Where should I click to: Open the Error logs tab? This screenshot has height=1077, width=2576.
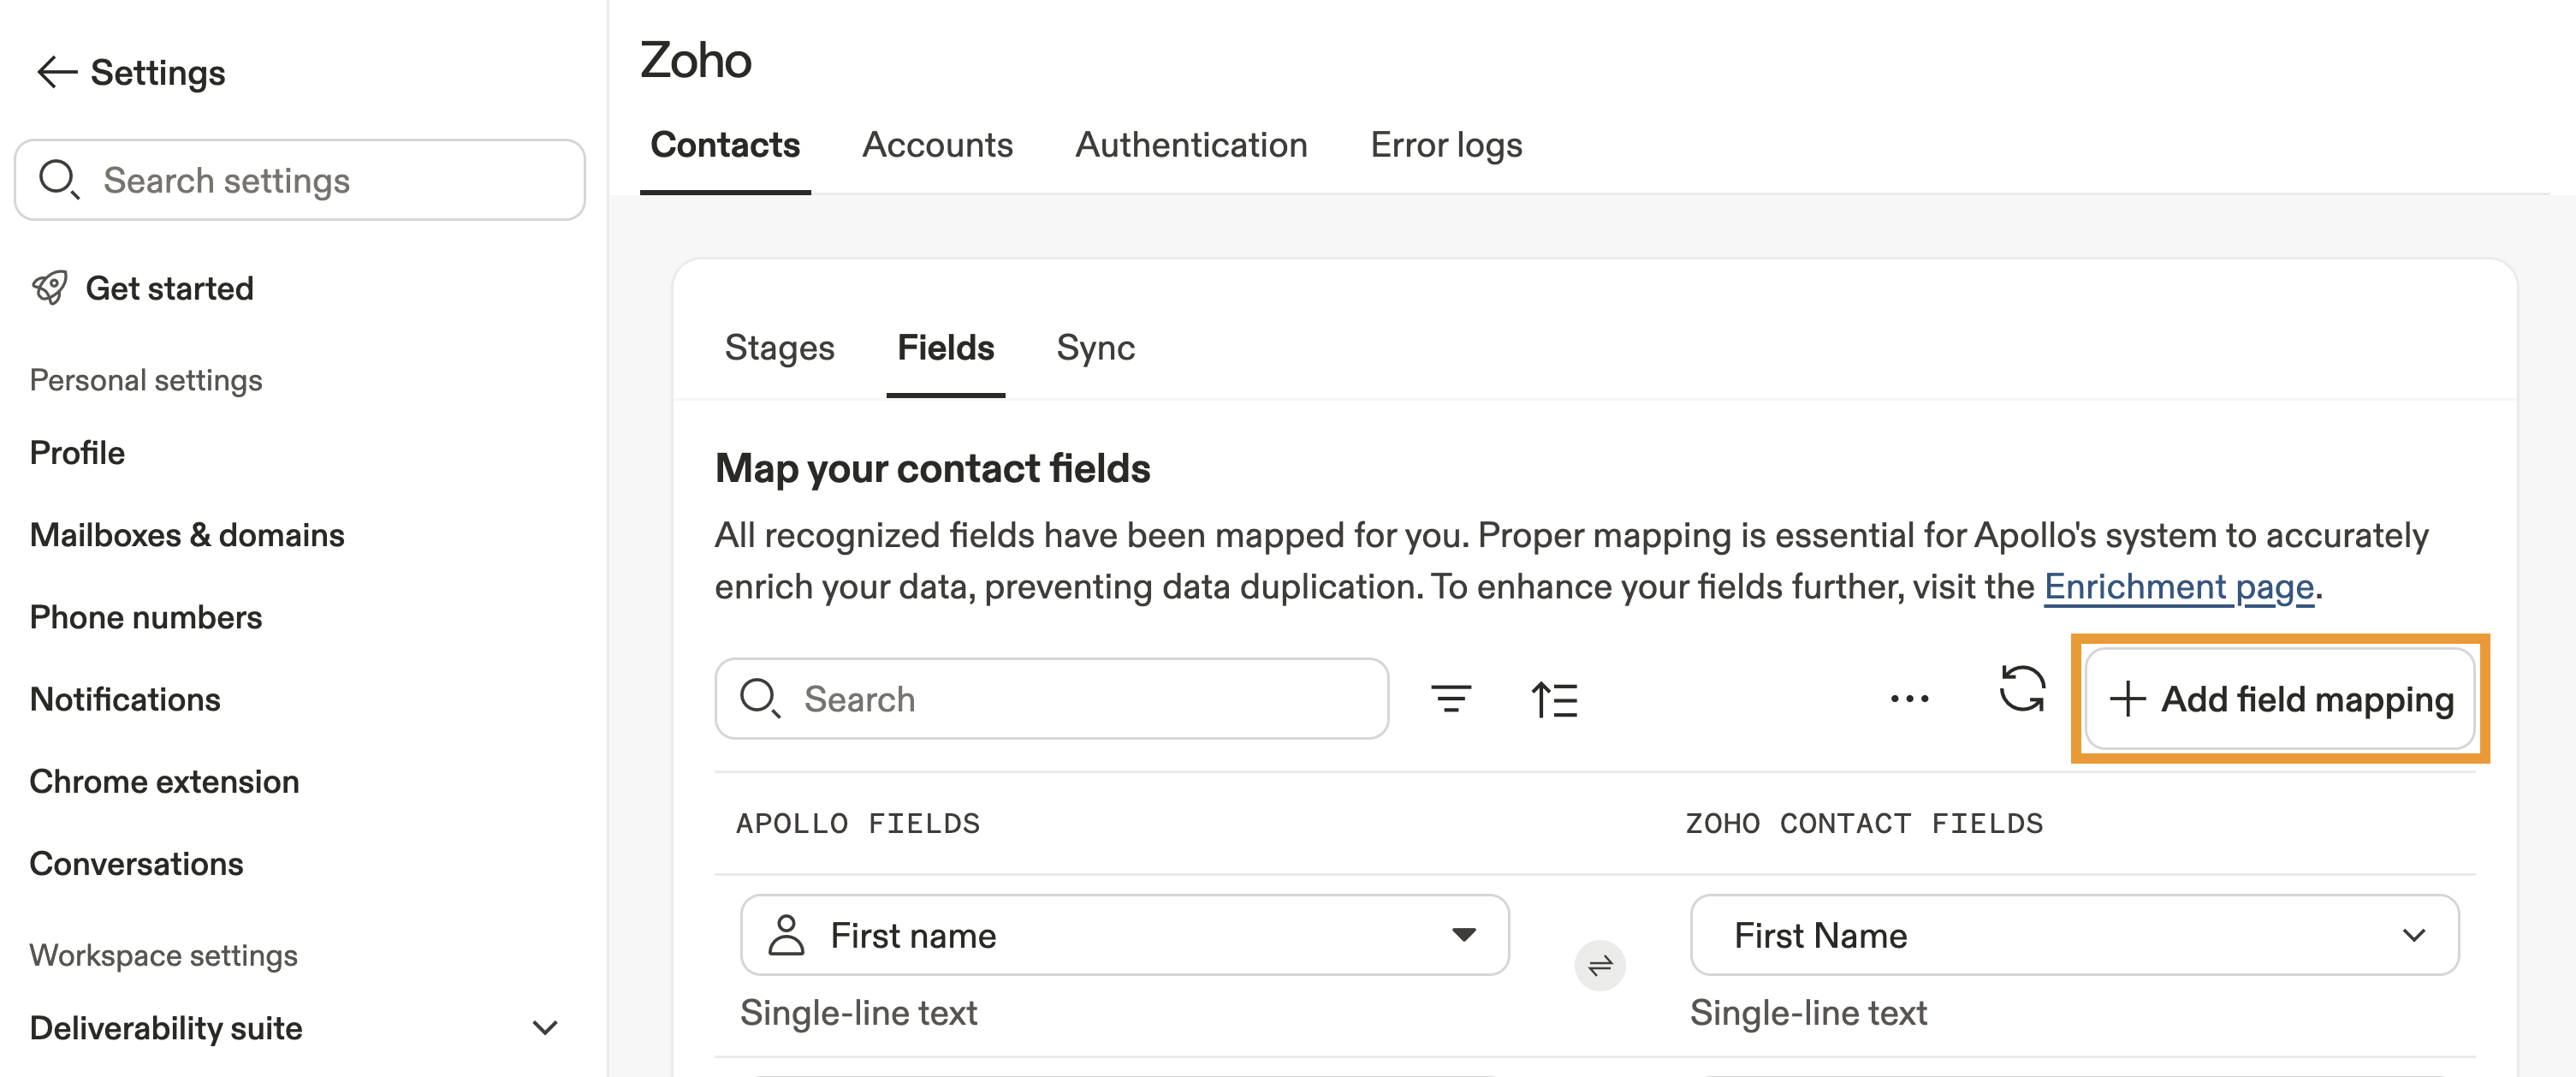pos(1445,145)
